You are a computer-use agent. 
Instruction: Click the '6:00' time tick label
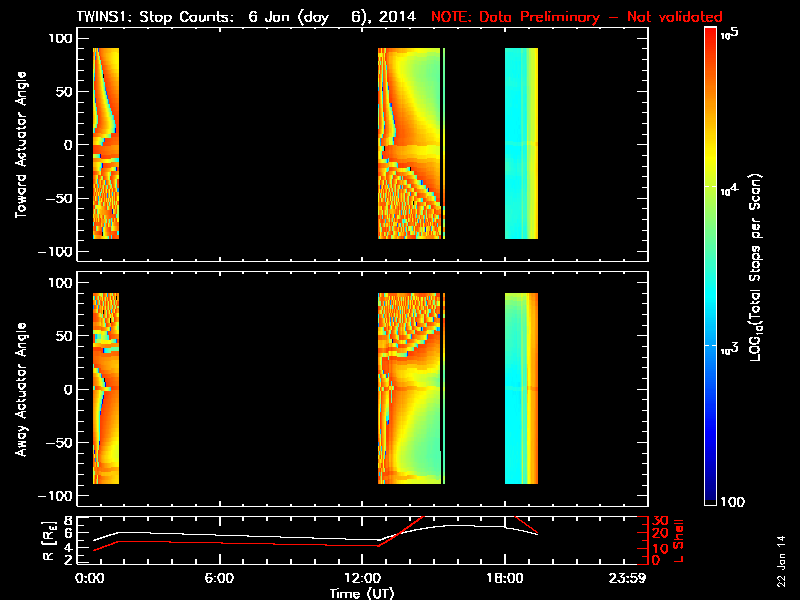coord(219,578)
